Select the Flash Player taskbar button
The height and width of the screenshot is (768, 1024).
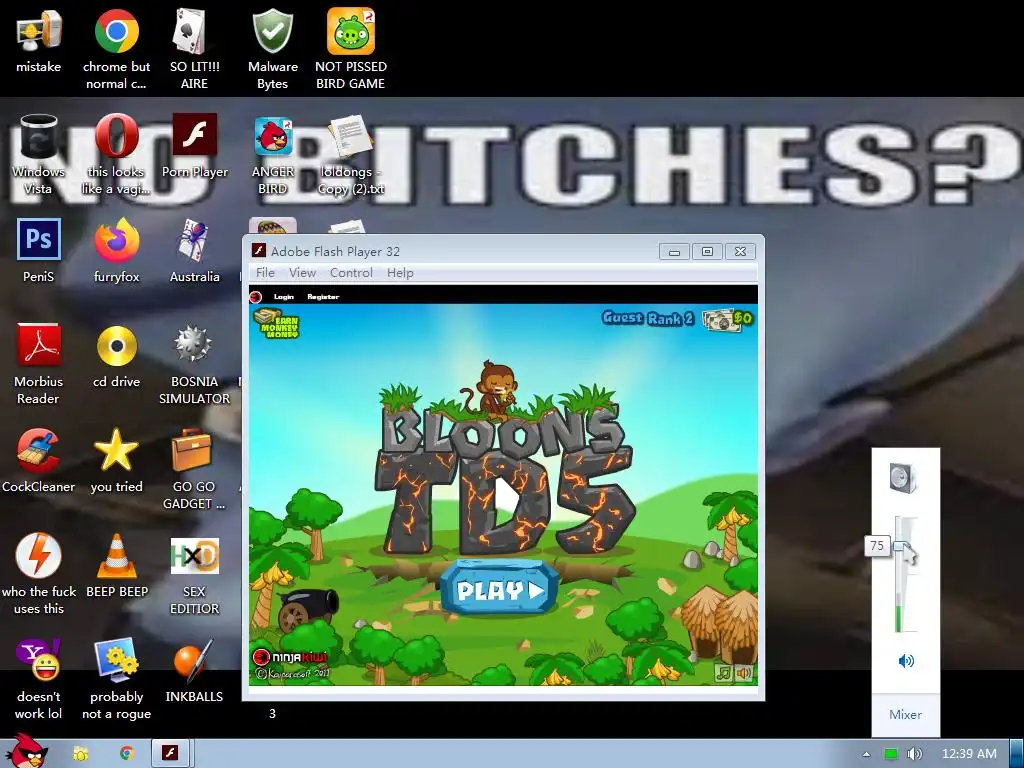170,754
